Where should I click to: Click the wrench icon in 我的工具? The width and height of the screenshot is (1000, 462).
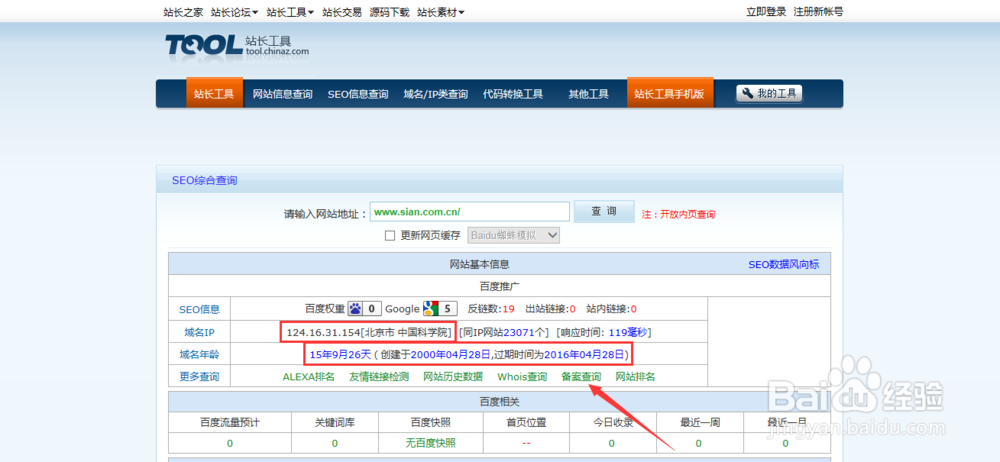(748, 94)
